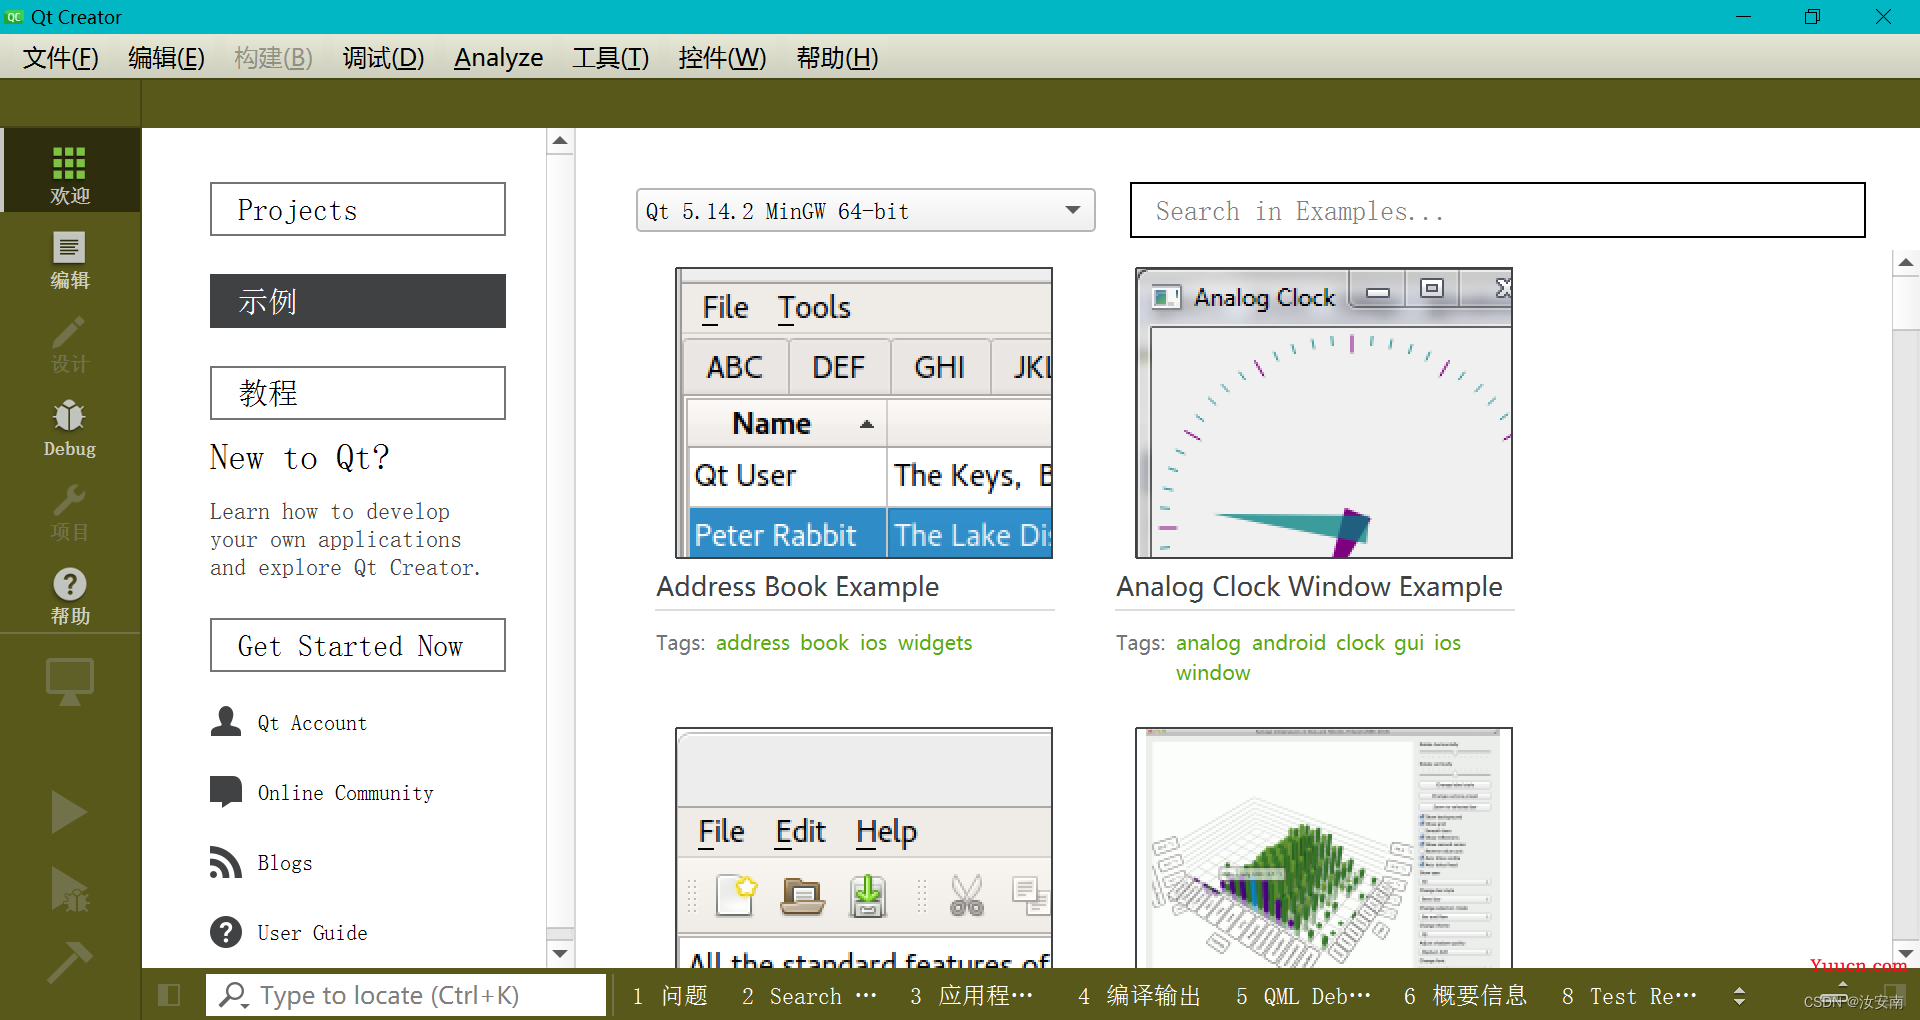Click the output panes up-down selector arrows
The height and width of the screenshot is (1020, 1920).
(1739, 996)
